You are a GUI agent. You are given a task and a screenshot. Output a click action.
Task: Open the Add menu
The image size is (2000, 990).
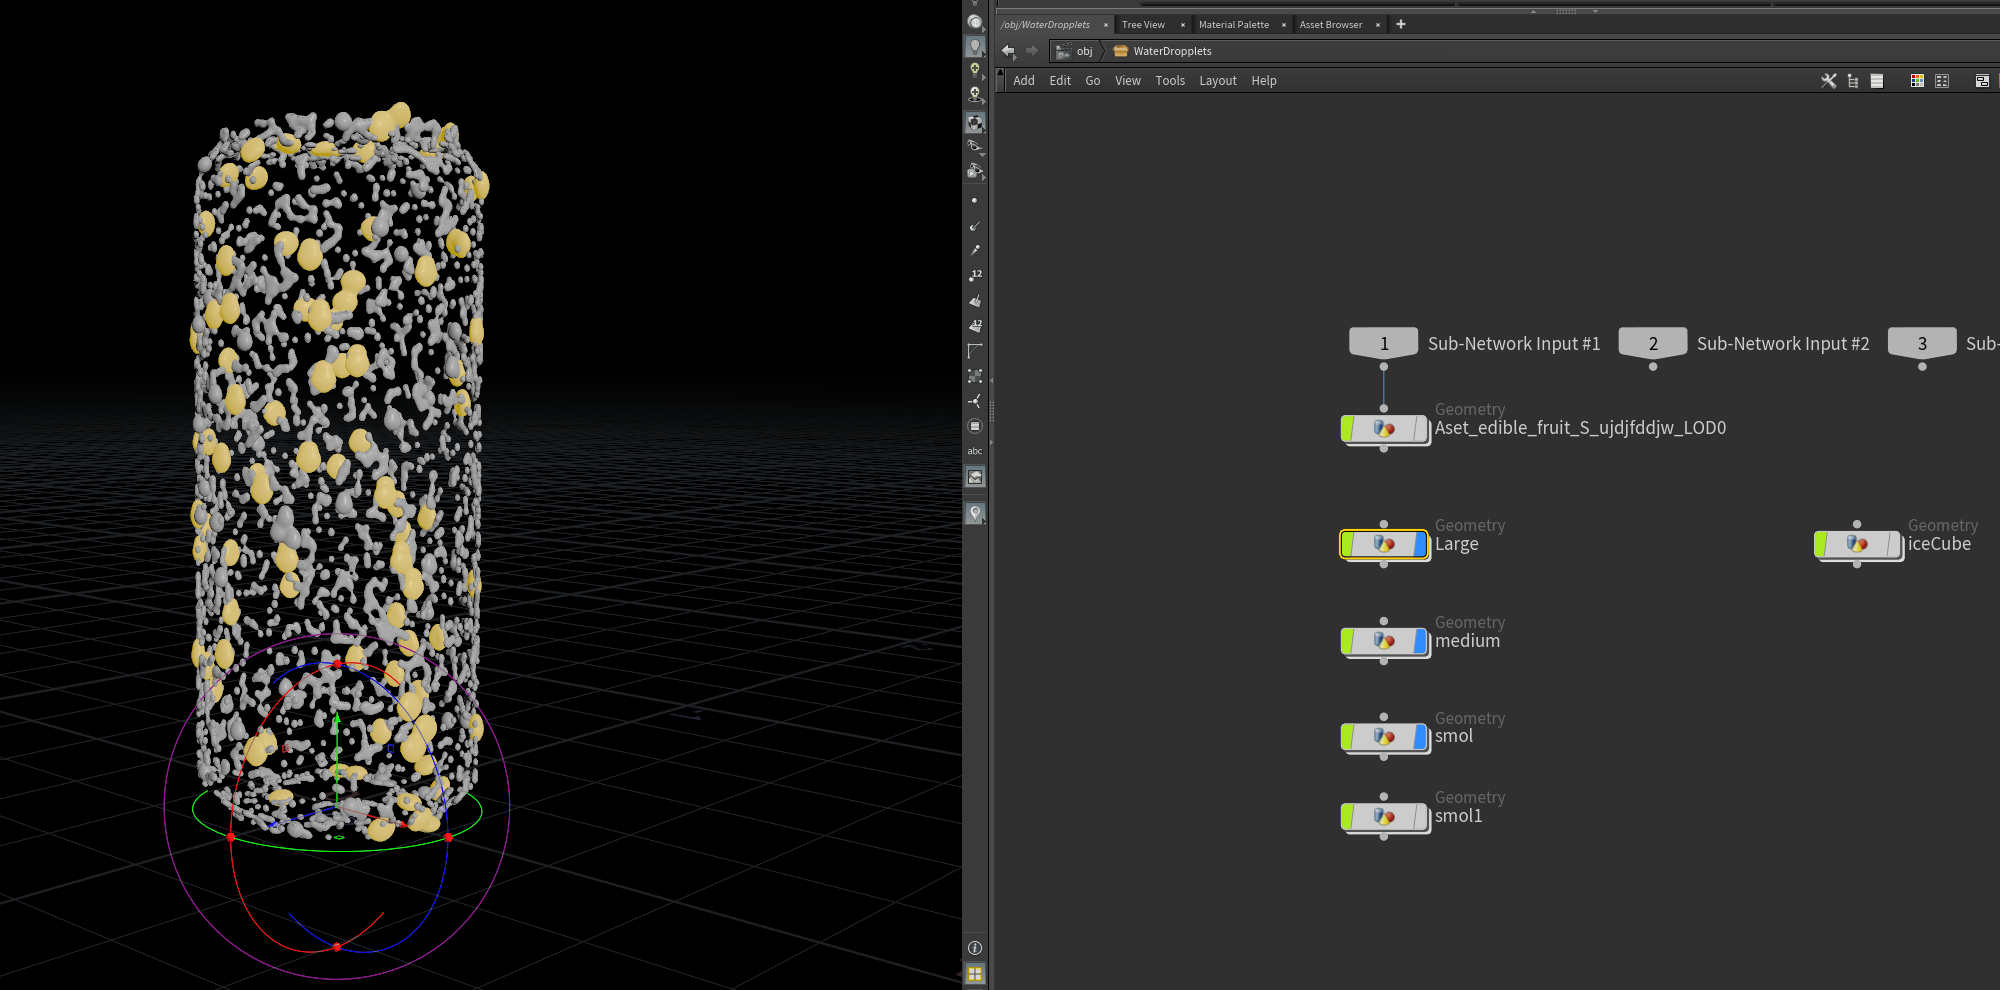pos(1024,81)
